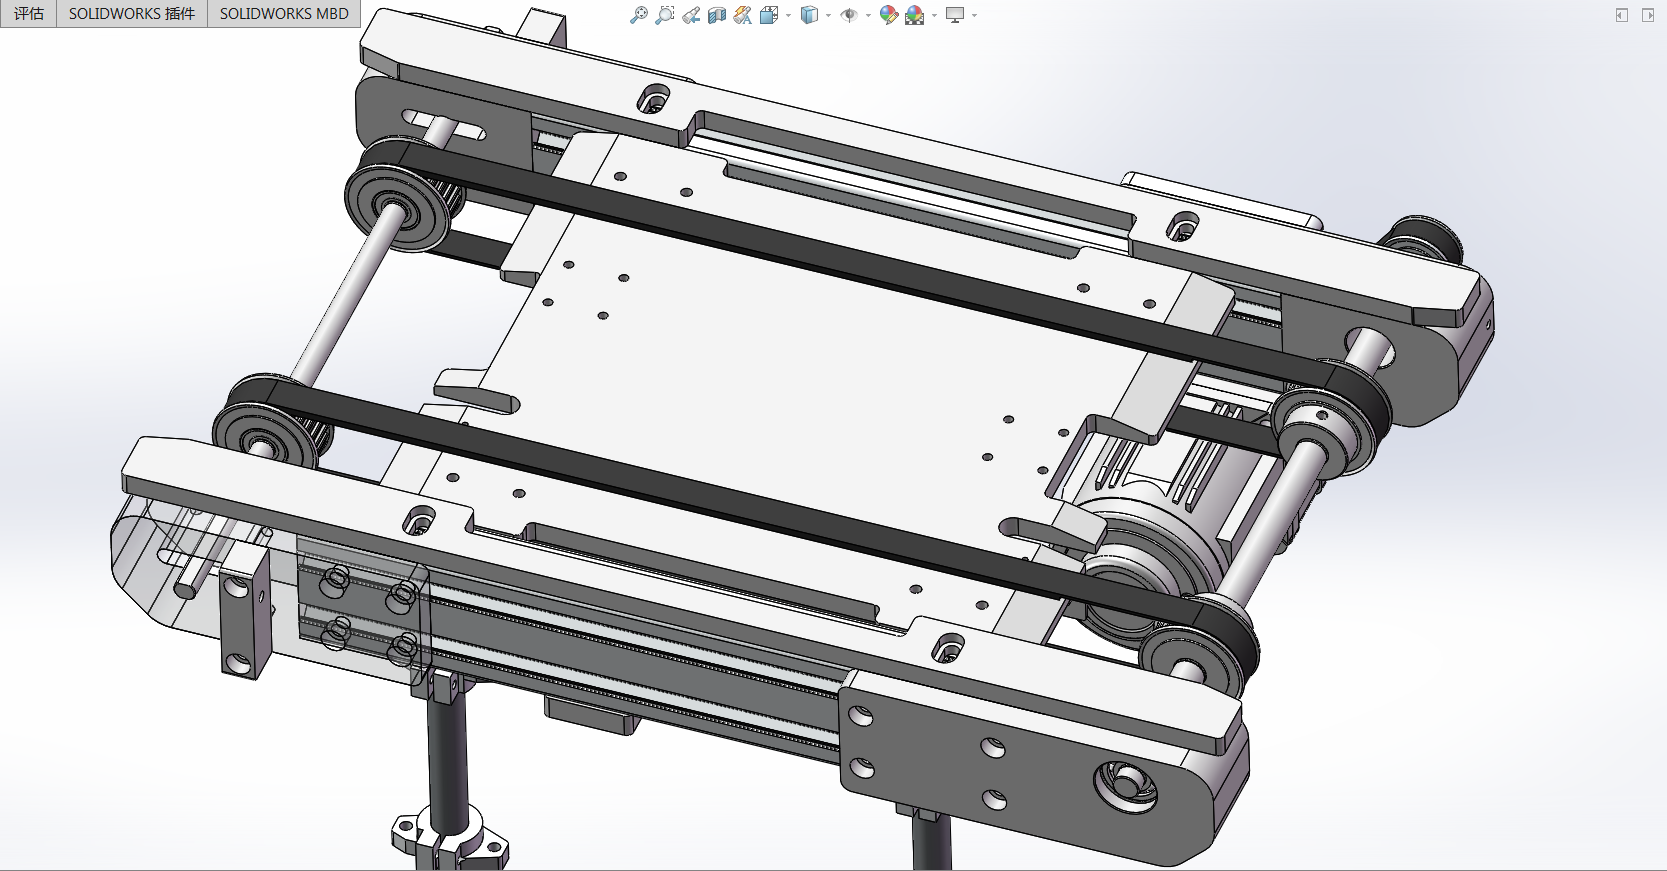Expand the Hide/Show Items dropdown arrow
The width and height of the screenshot is (1667, 871).
[x=868, y=15]
